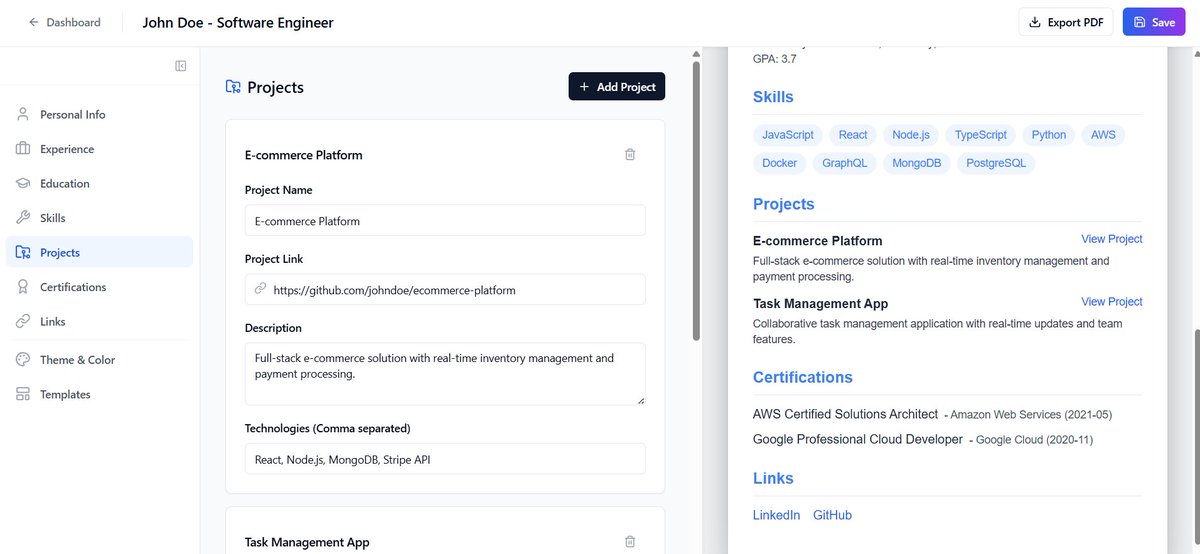Viewport: 1200px width, 554px height.
Task: Click the Projects folder icon in sidebar
Action: click(22, 252)
